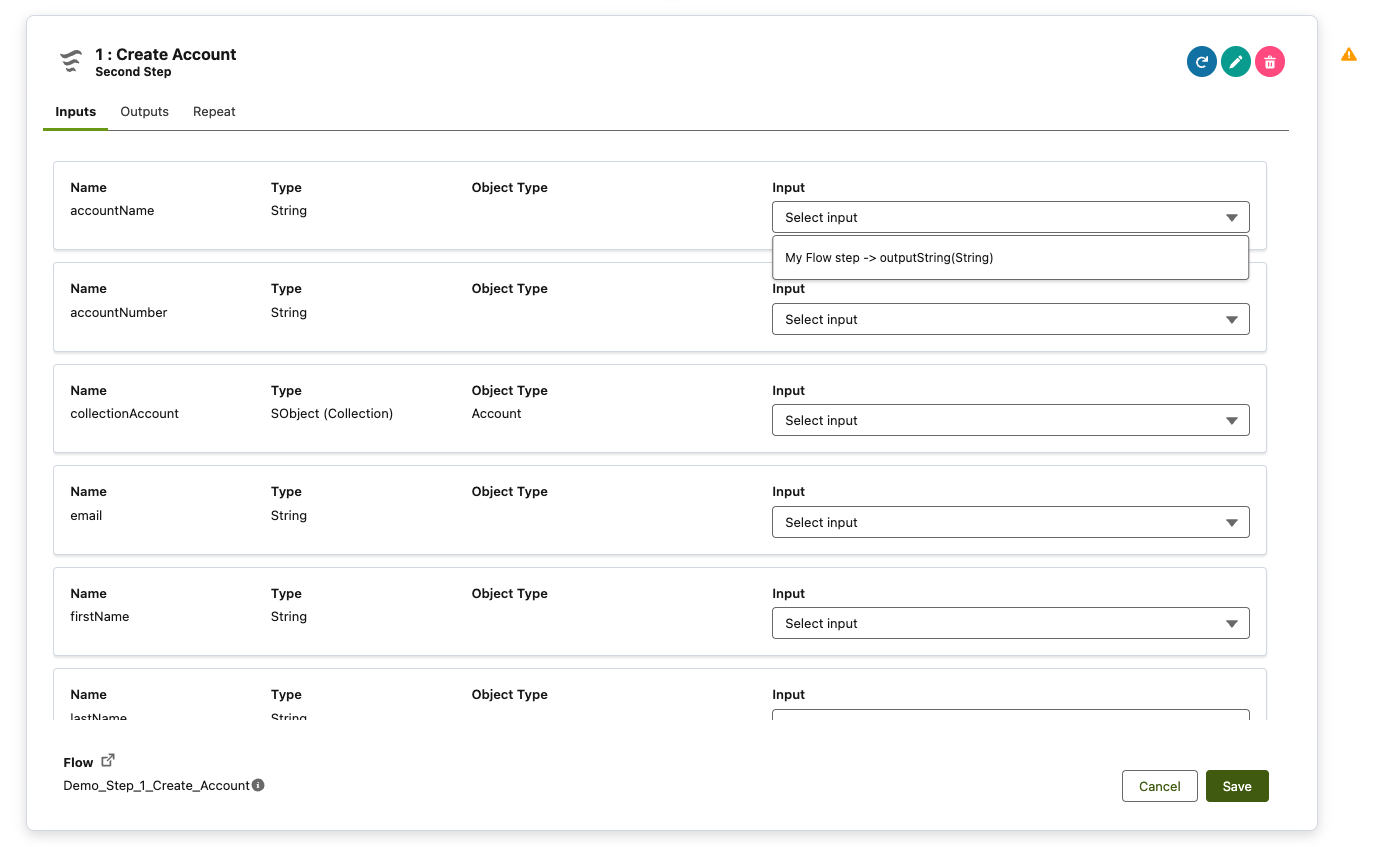Save the step configuration
Viewport: 1396px width, 847px height.
[1237, 786]
